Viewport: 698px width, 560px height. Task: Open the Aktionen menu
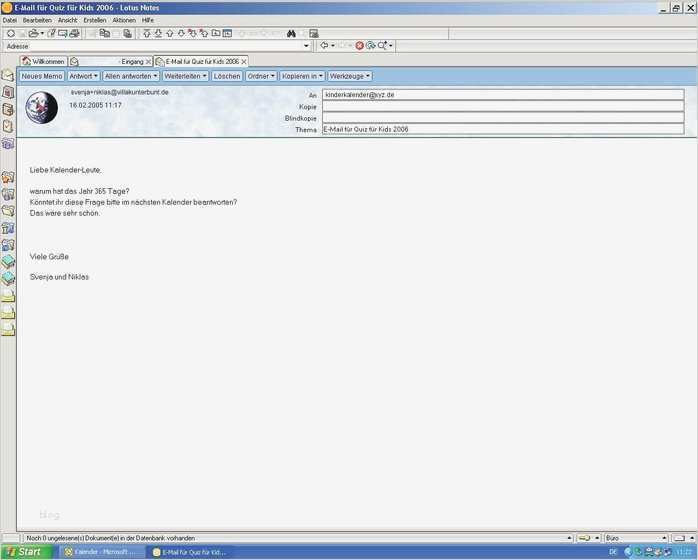tap(124, 20)
